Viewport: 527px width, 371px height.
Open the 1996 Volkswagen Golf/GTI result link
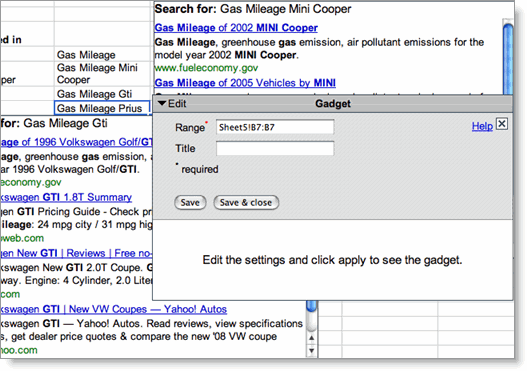76,142
